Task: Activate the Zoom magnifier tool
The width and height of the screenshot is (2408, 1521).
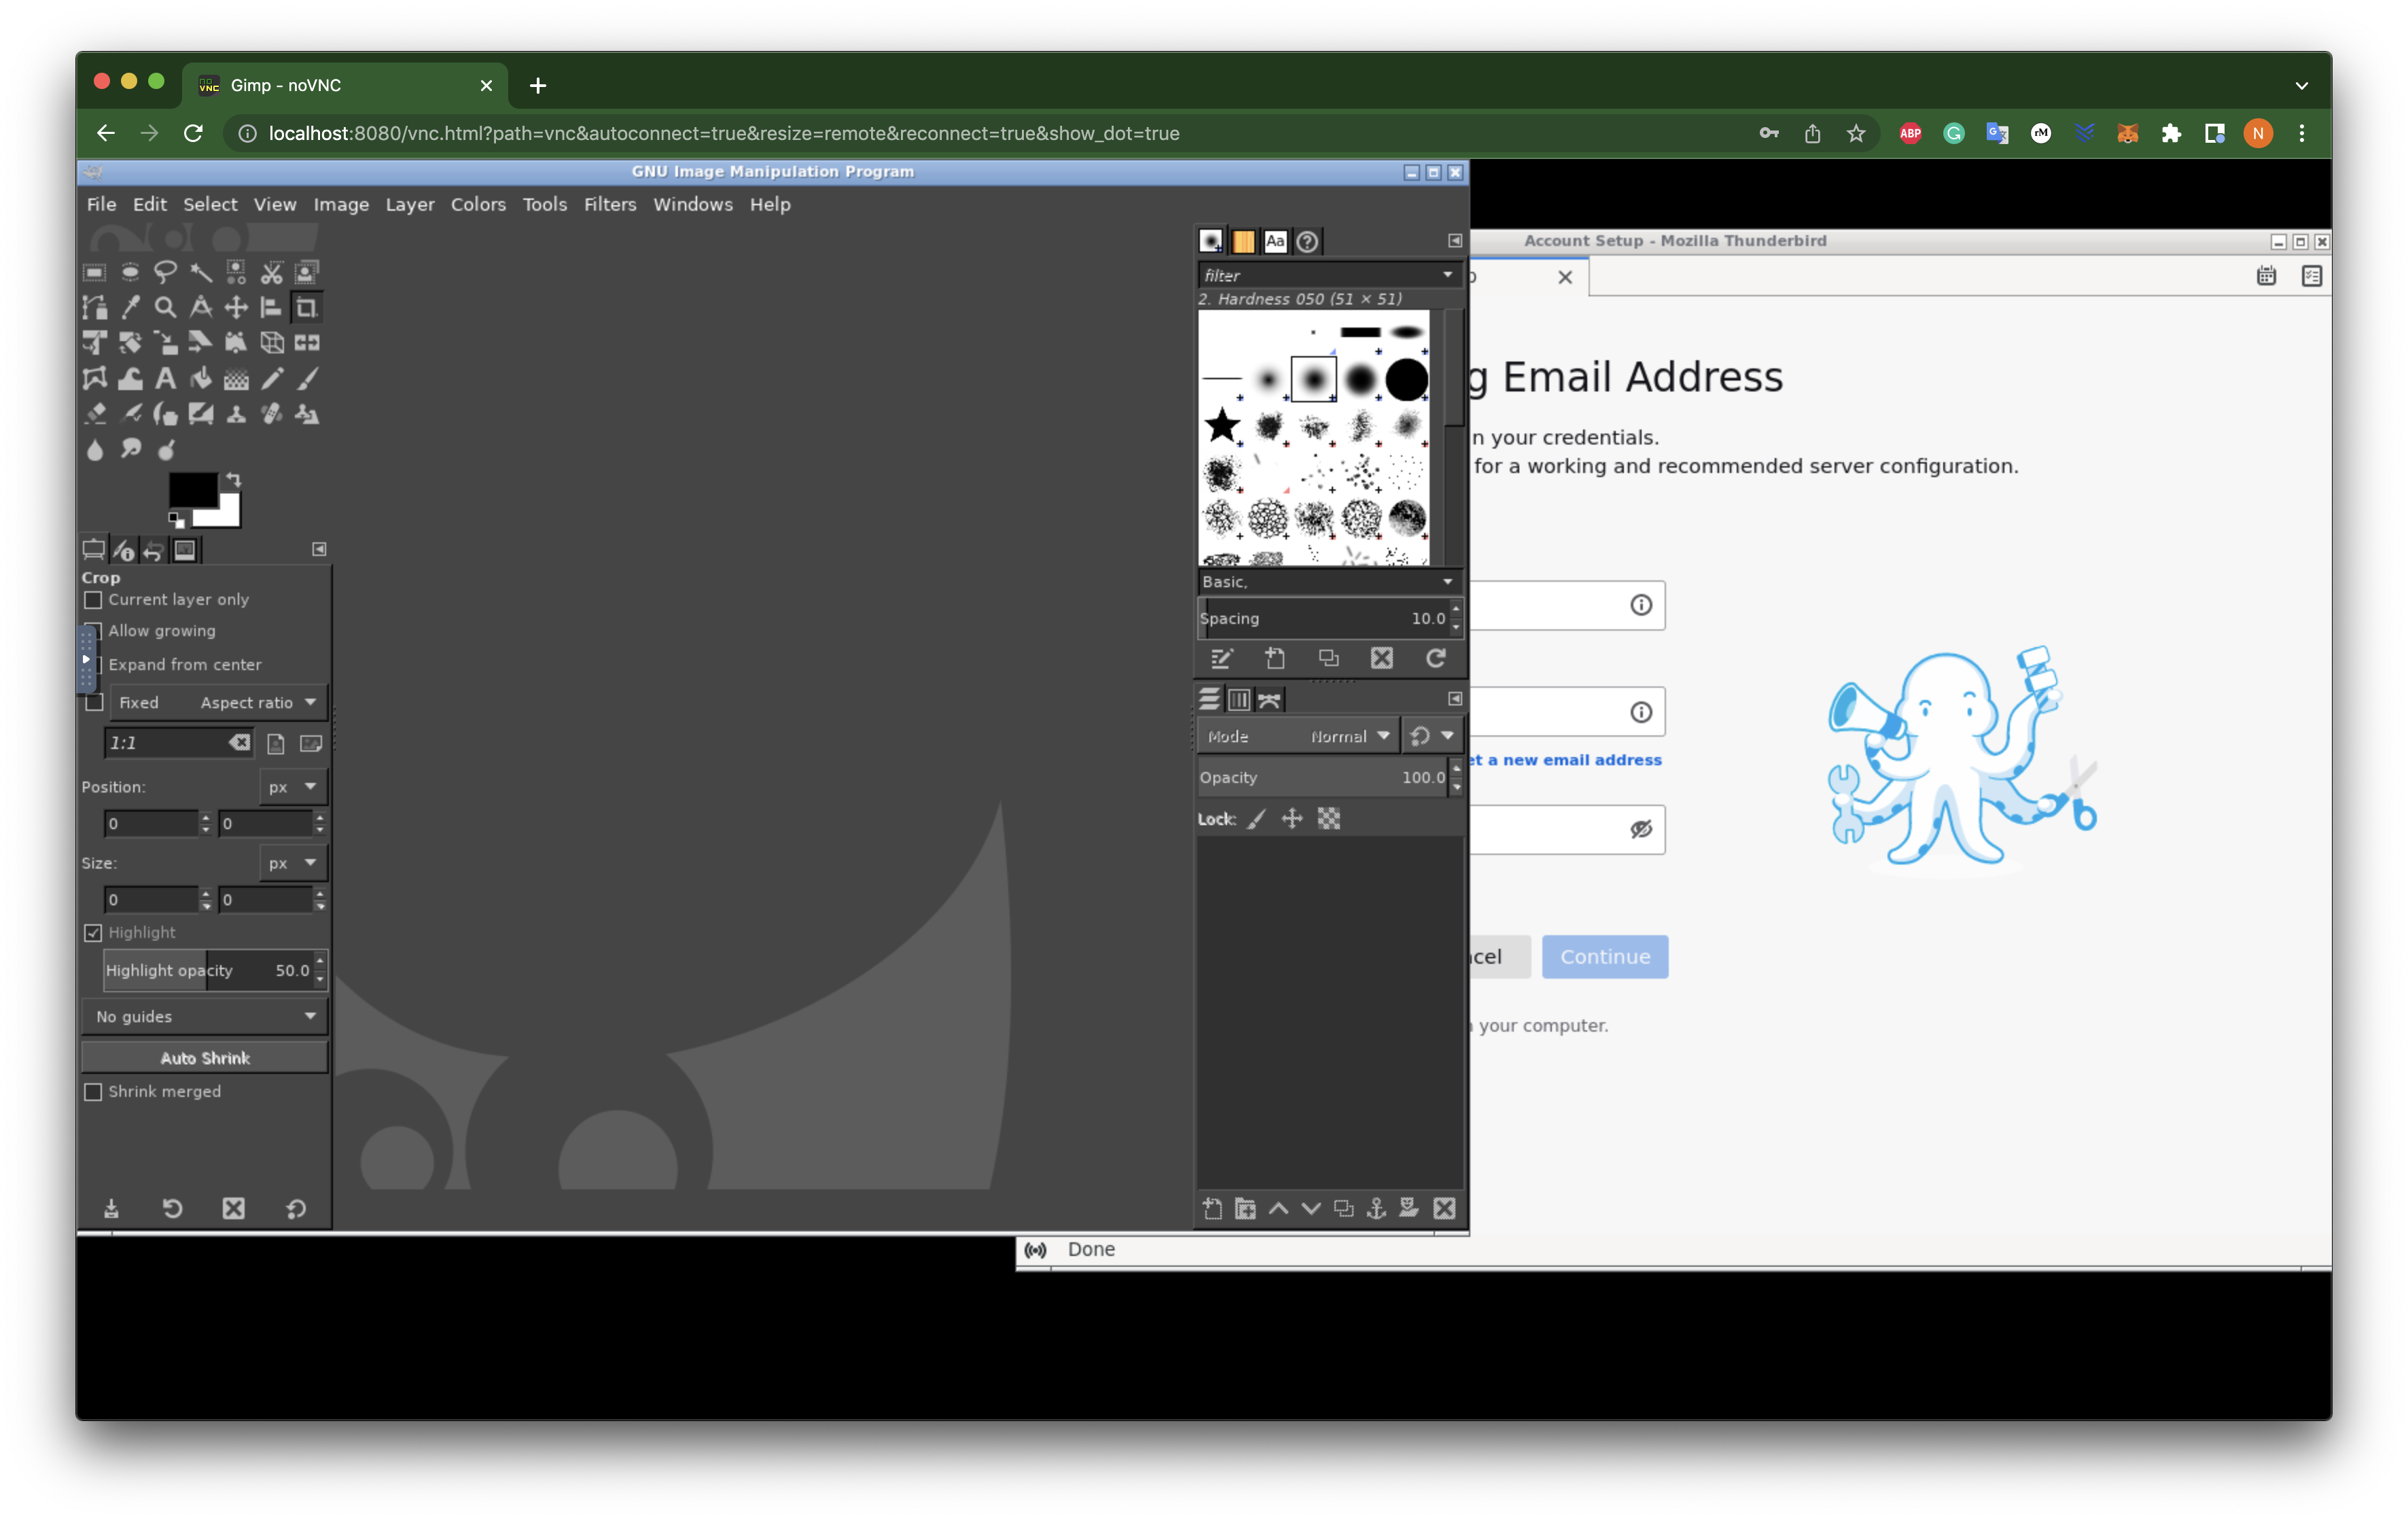Action: 165,308
